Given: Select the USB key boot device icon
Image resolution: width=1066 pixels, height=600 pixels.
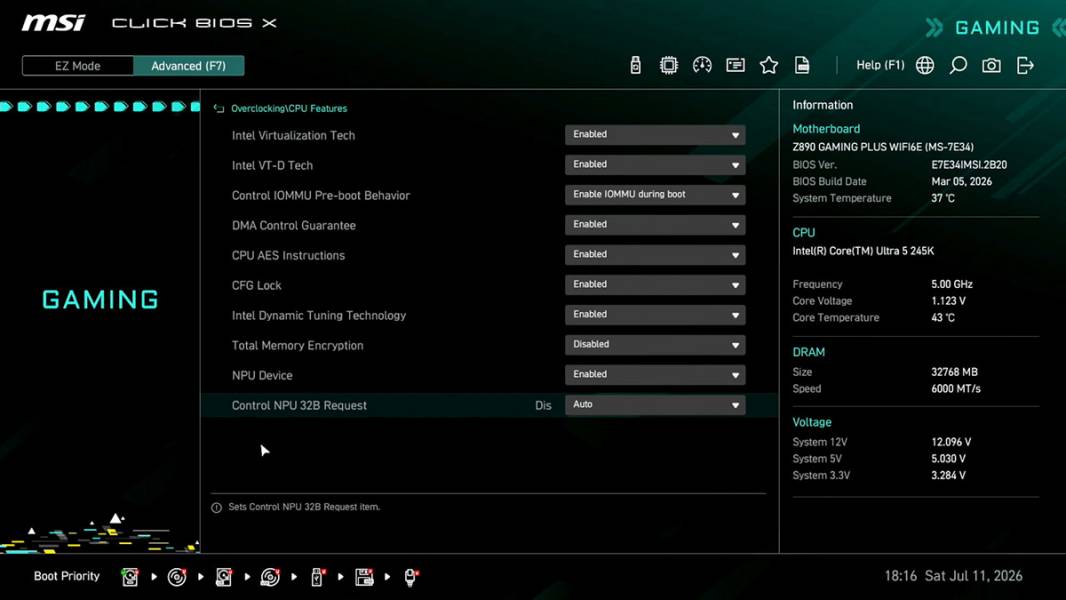Looking at the screenshot, I should point(317,577).
